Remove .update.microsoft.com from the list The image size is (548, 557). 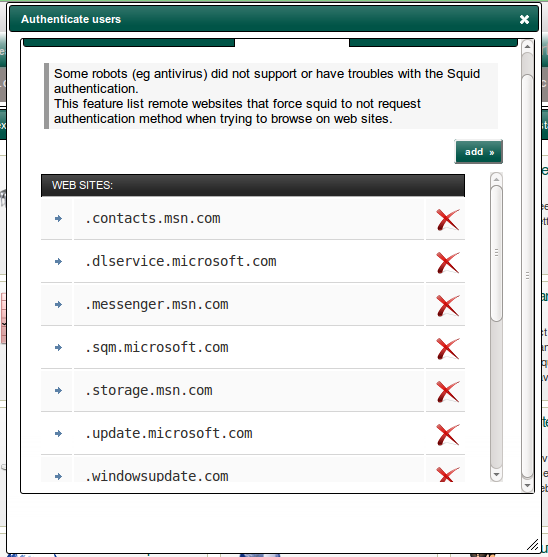[447, 434]
